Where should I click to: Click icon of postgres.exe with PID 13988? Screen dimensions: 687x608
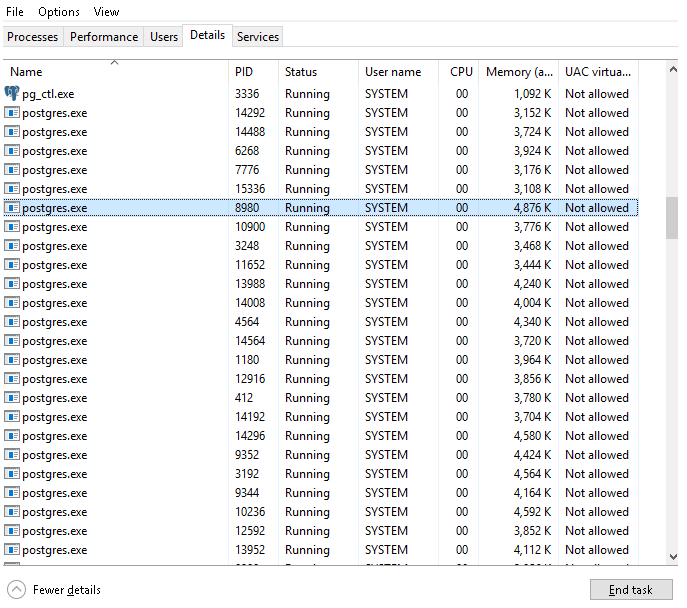[12, 284]
